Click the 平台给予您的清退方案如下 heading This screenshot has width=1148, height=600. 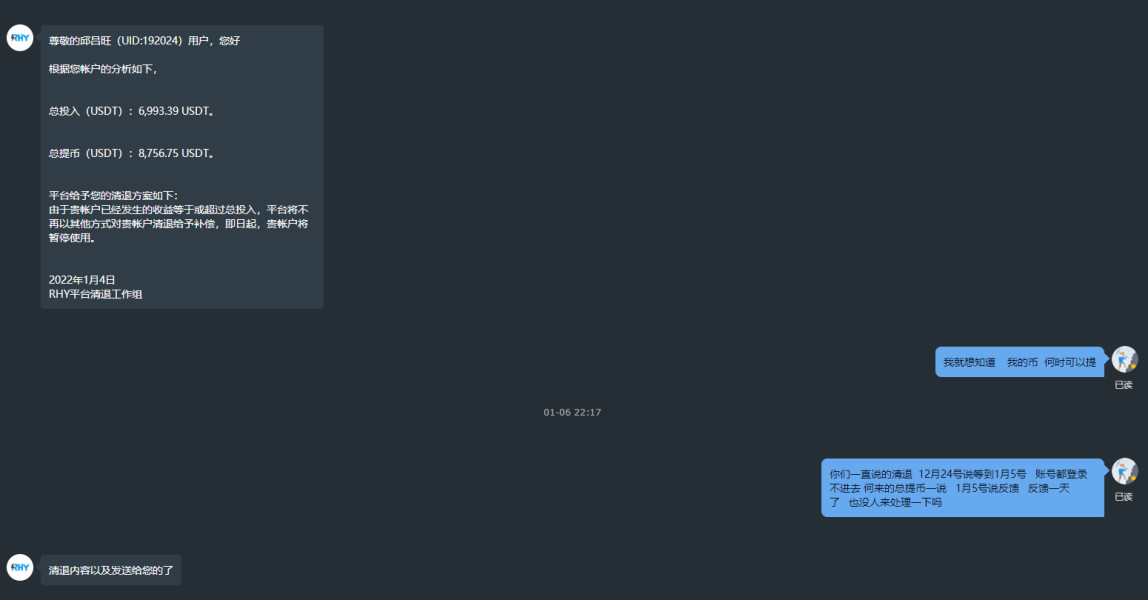point(113,195)
